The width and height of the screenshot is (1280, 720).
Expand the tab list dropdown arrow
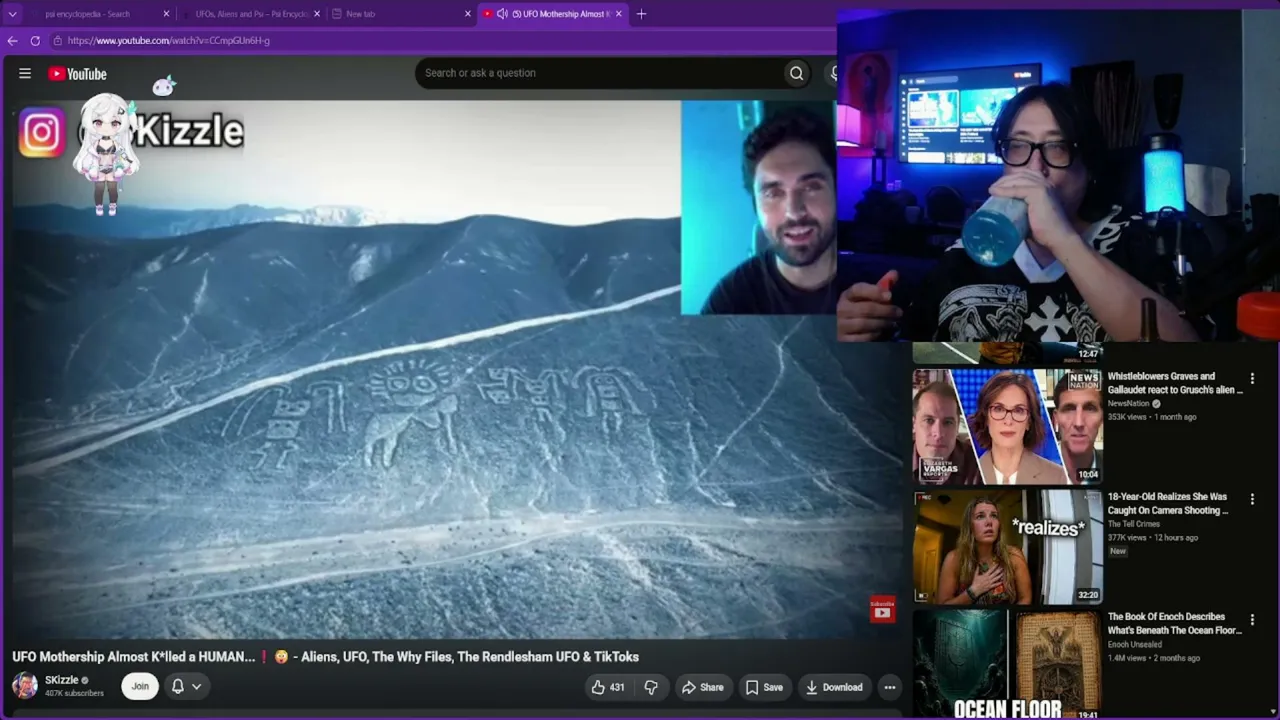(x=12, y=14)
